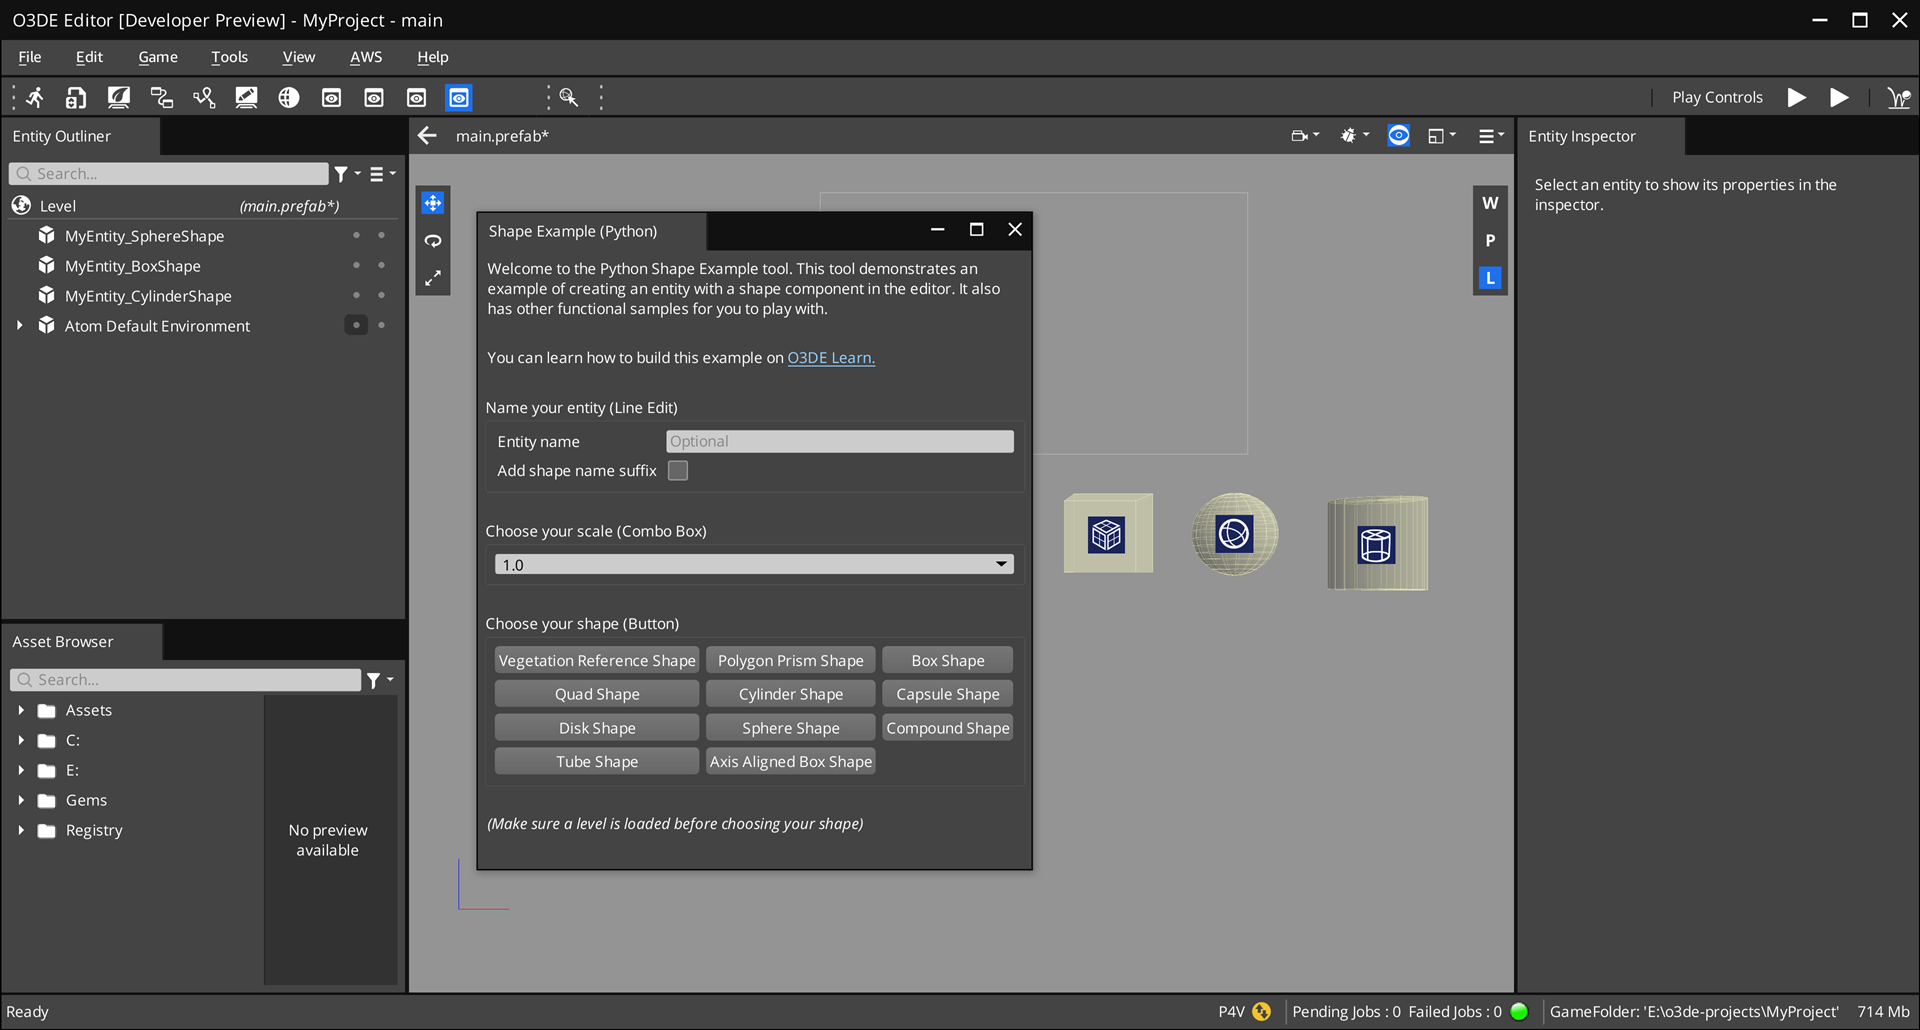Switch reference space to World (W)
Screen dimensions: 1920x1030
1489,203
